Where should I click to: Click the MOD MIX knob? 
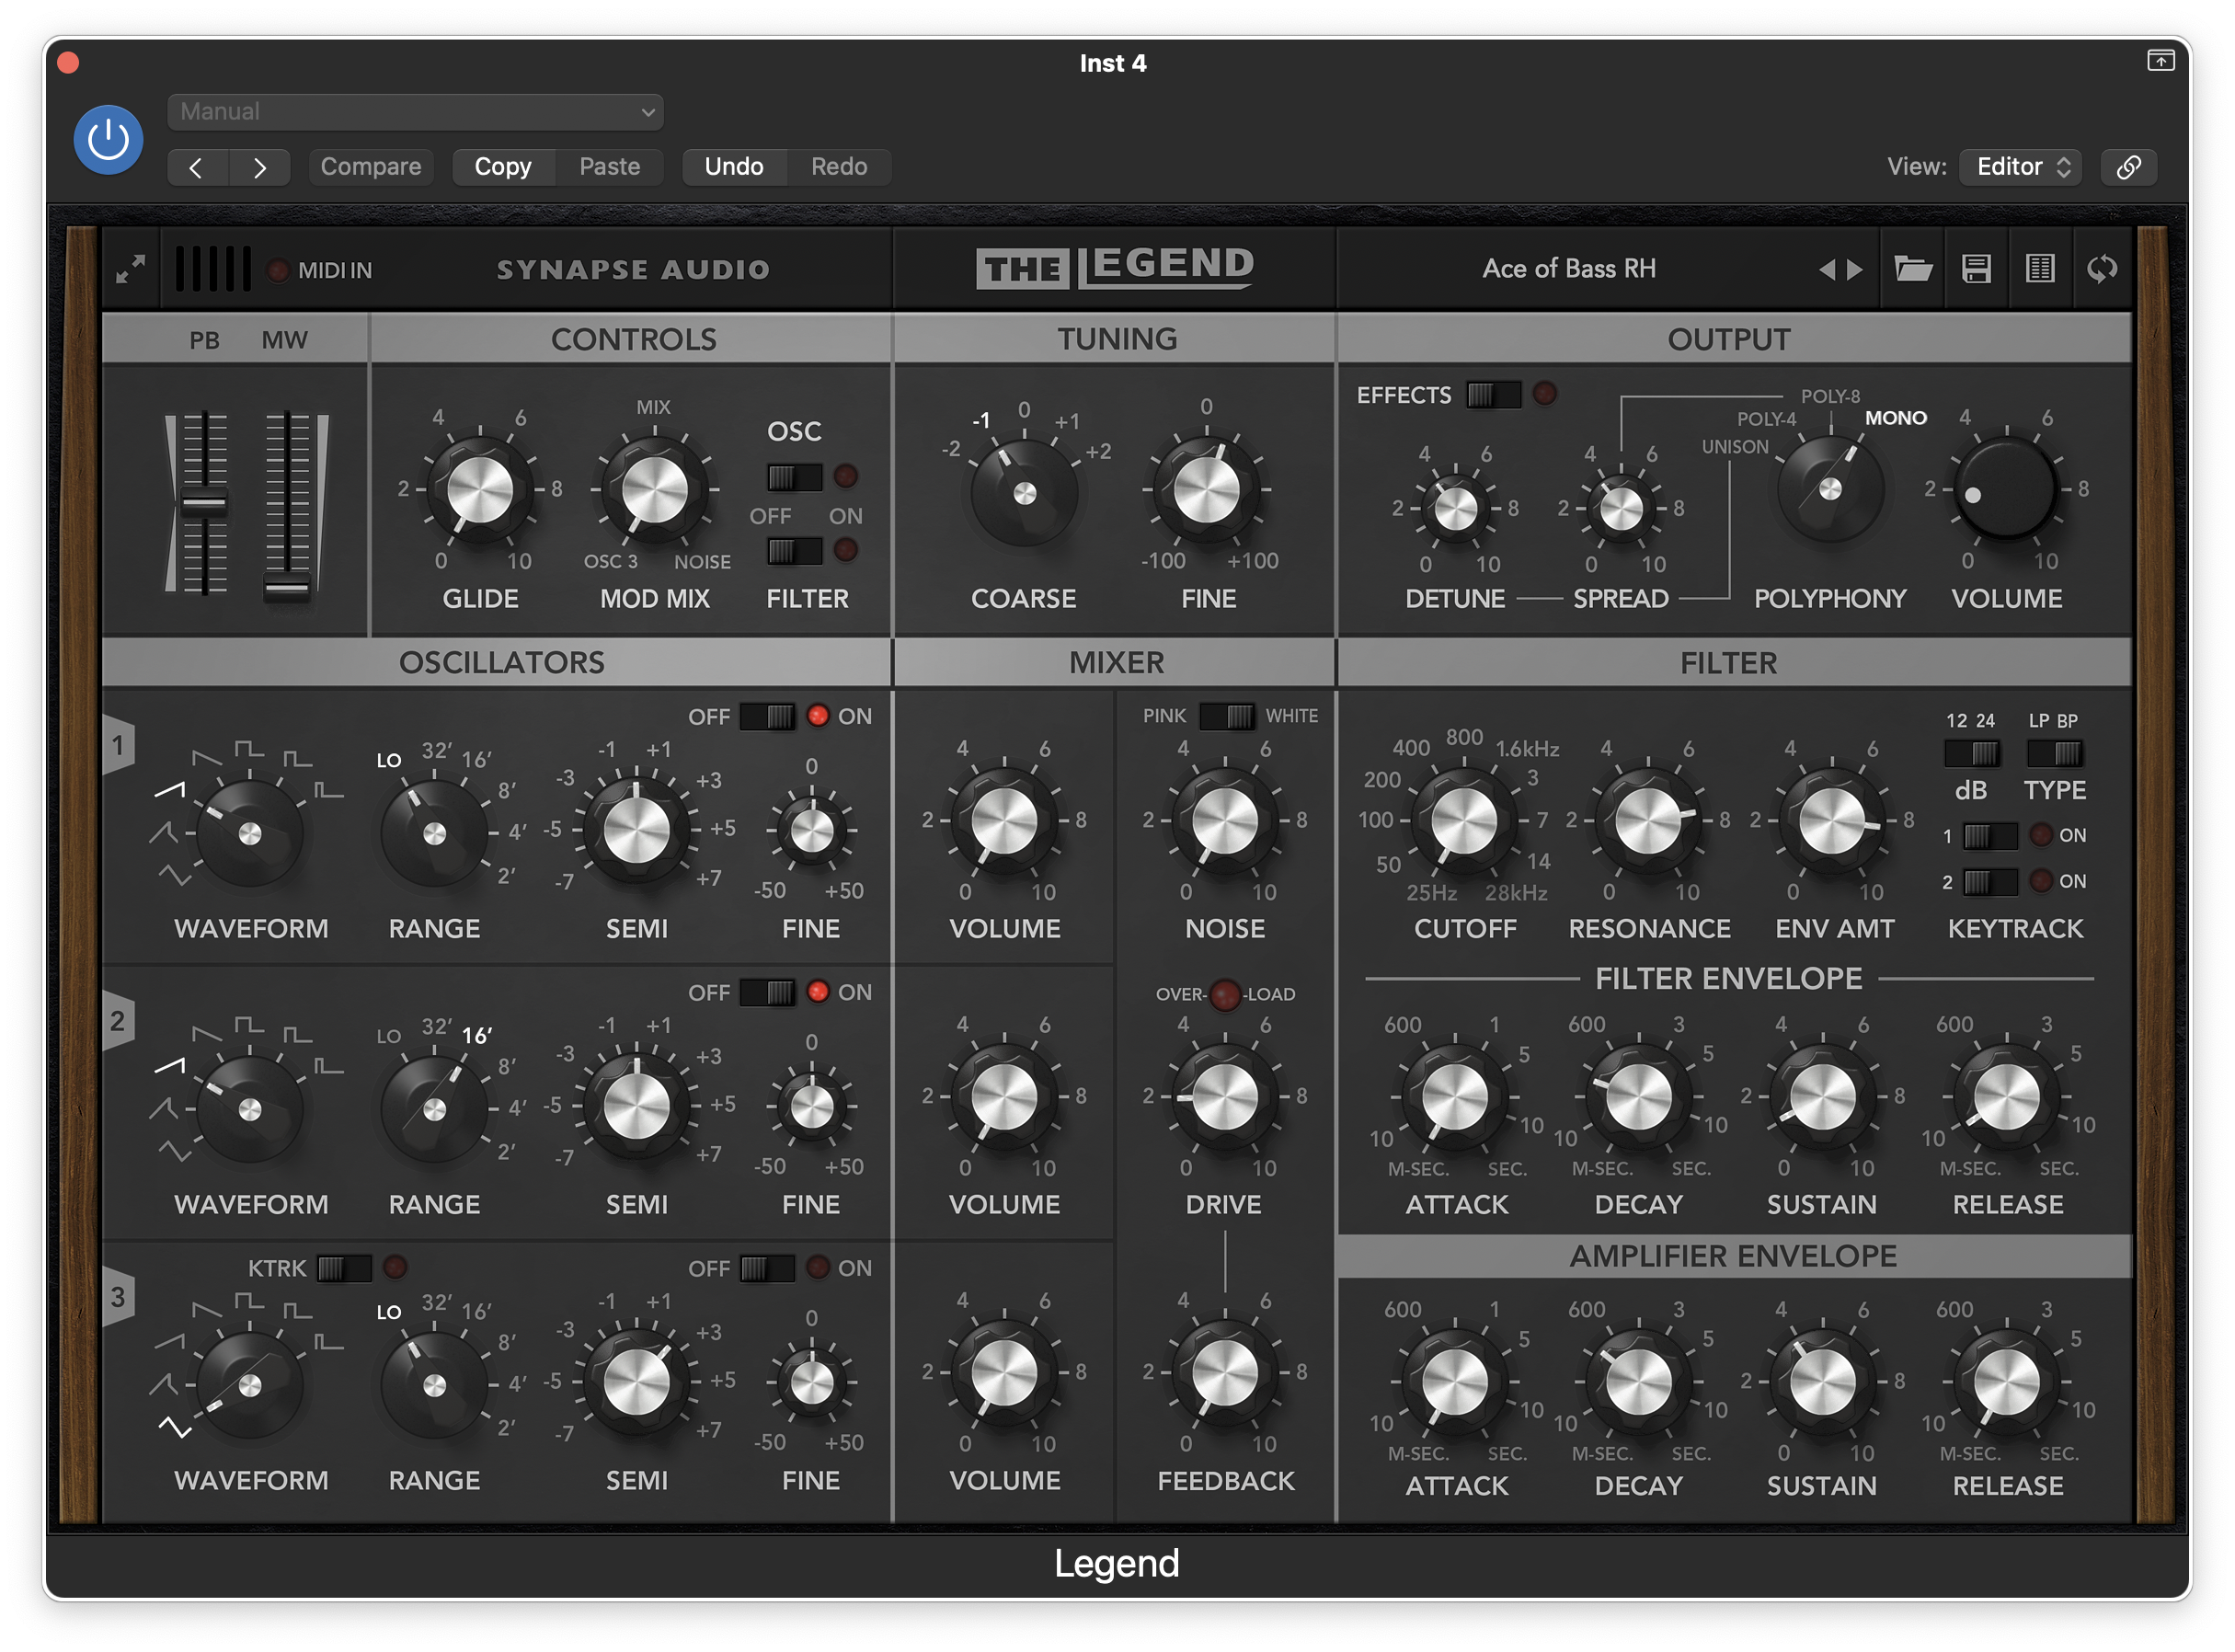coord(654,490)
